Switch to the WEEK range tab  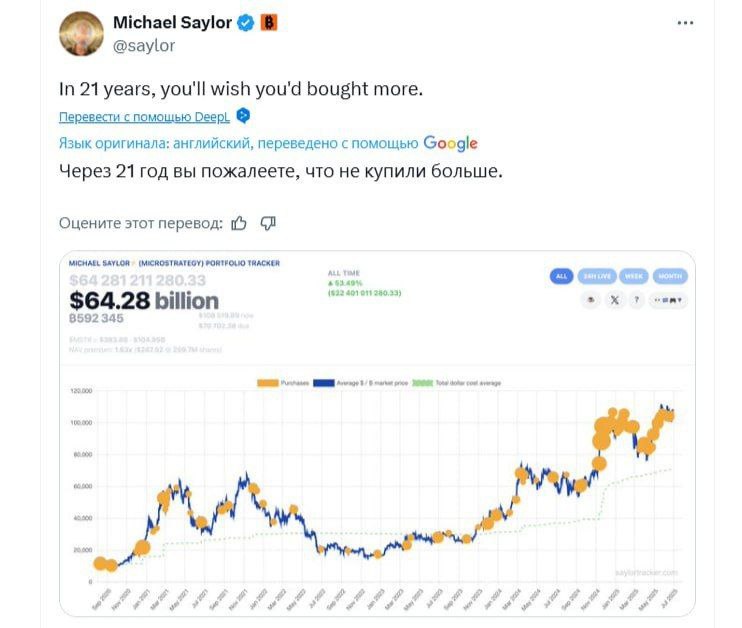[x=634, y=276]
